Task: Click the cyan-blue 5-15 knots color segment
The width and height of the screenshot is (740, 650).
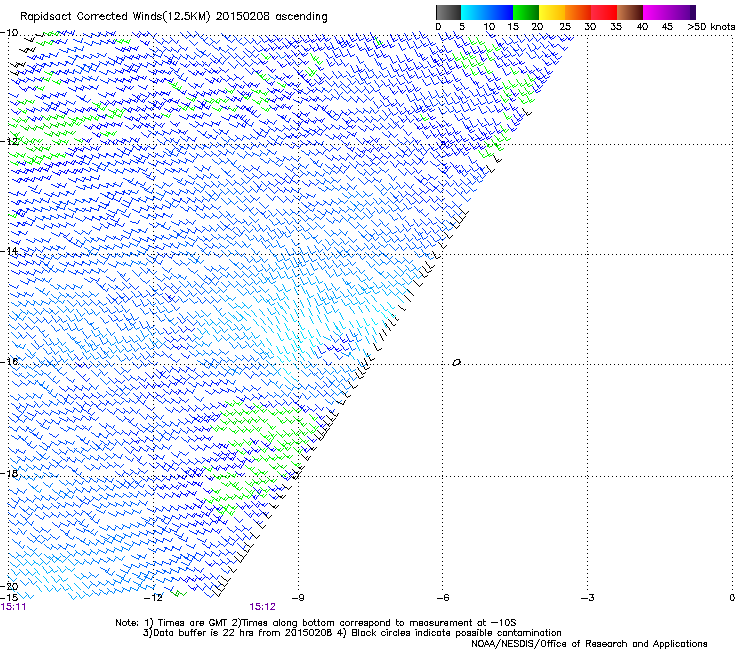Action: coord(487,12)
